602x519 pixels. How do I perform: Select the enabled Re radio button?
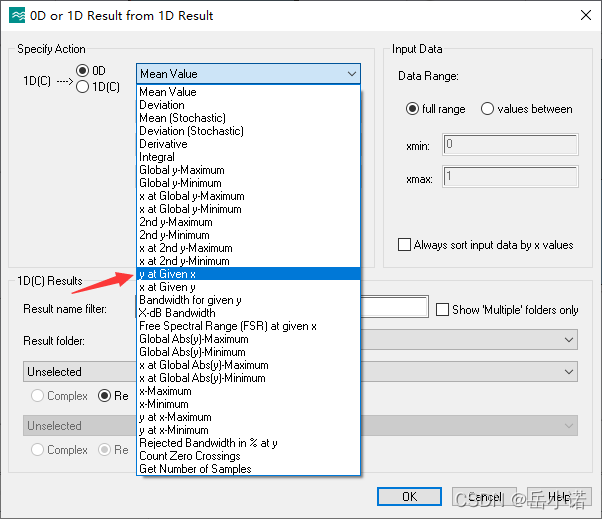point(104,395)
